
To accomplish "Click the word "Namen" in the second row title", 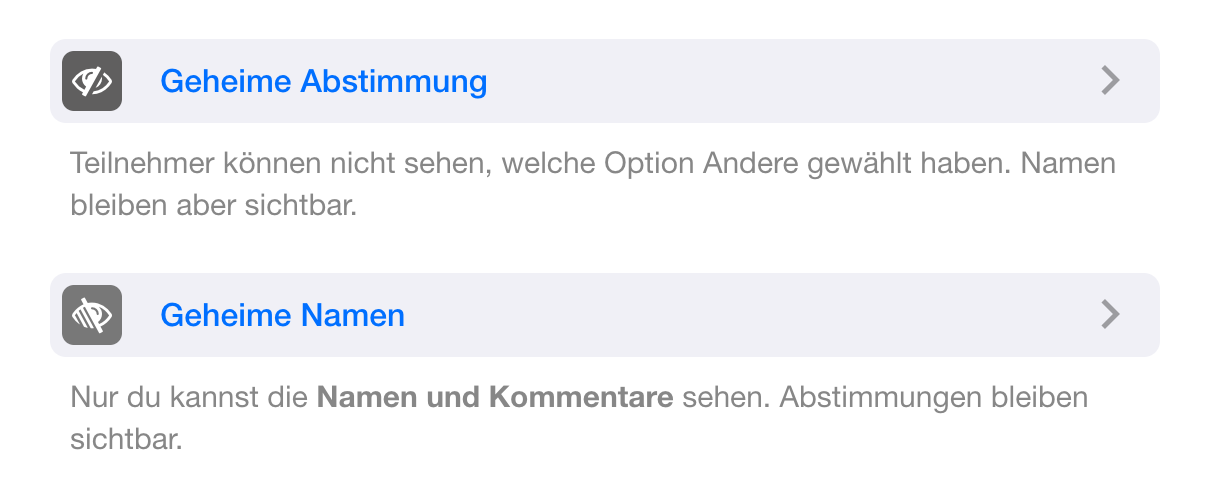I will [353, 315].
